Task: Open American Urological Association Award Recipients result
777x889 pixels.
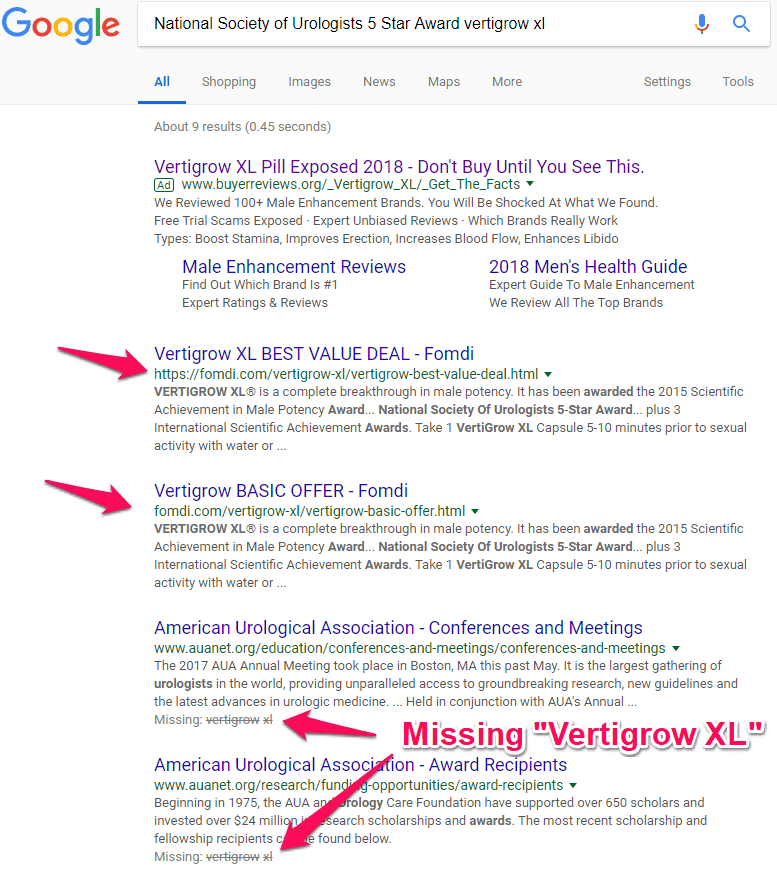Action: coord(360,765)
